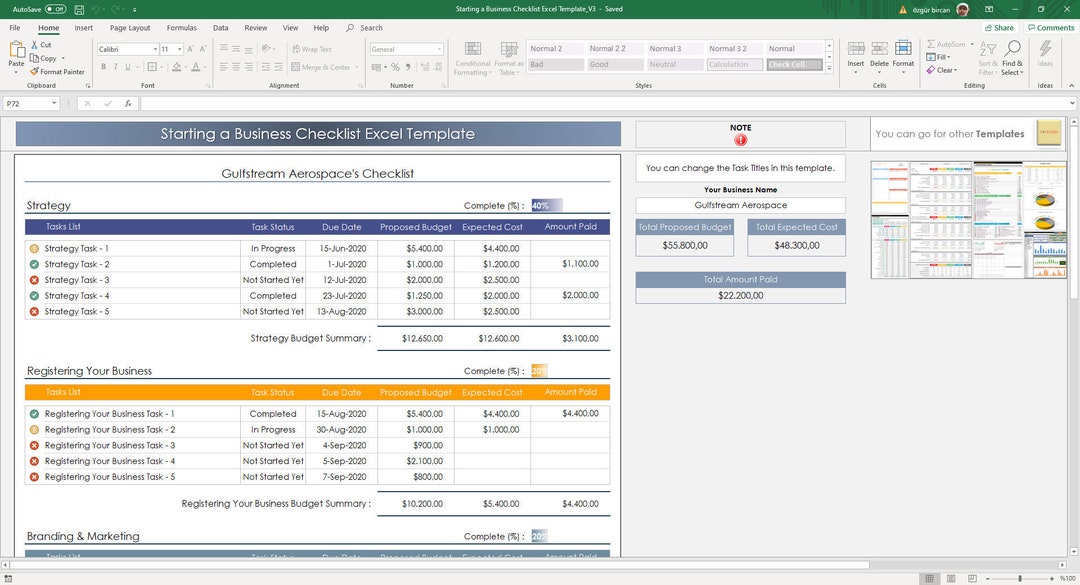Click the Paste clipboard icon
This screenshot has width=1080, height=585.
(16, 50)
